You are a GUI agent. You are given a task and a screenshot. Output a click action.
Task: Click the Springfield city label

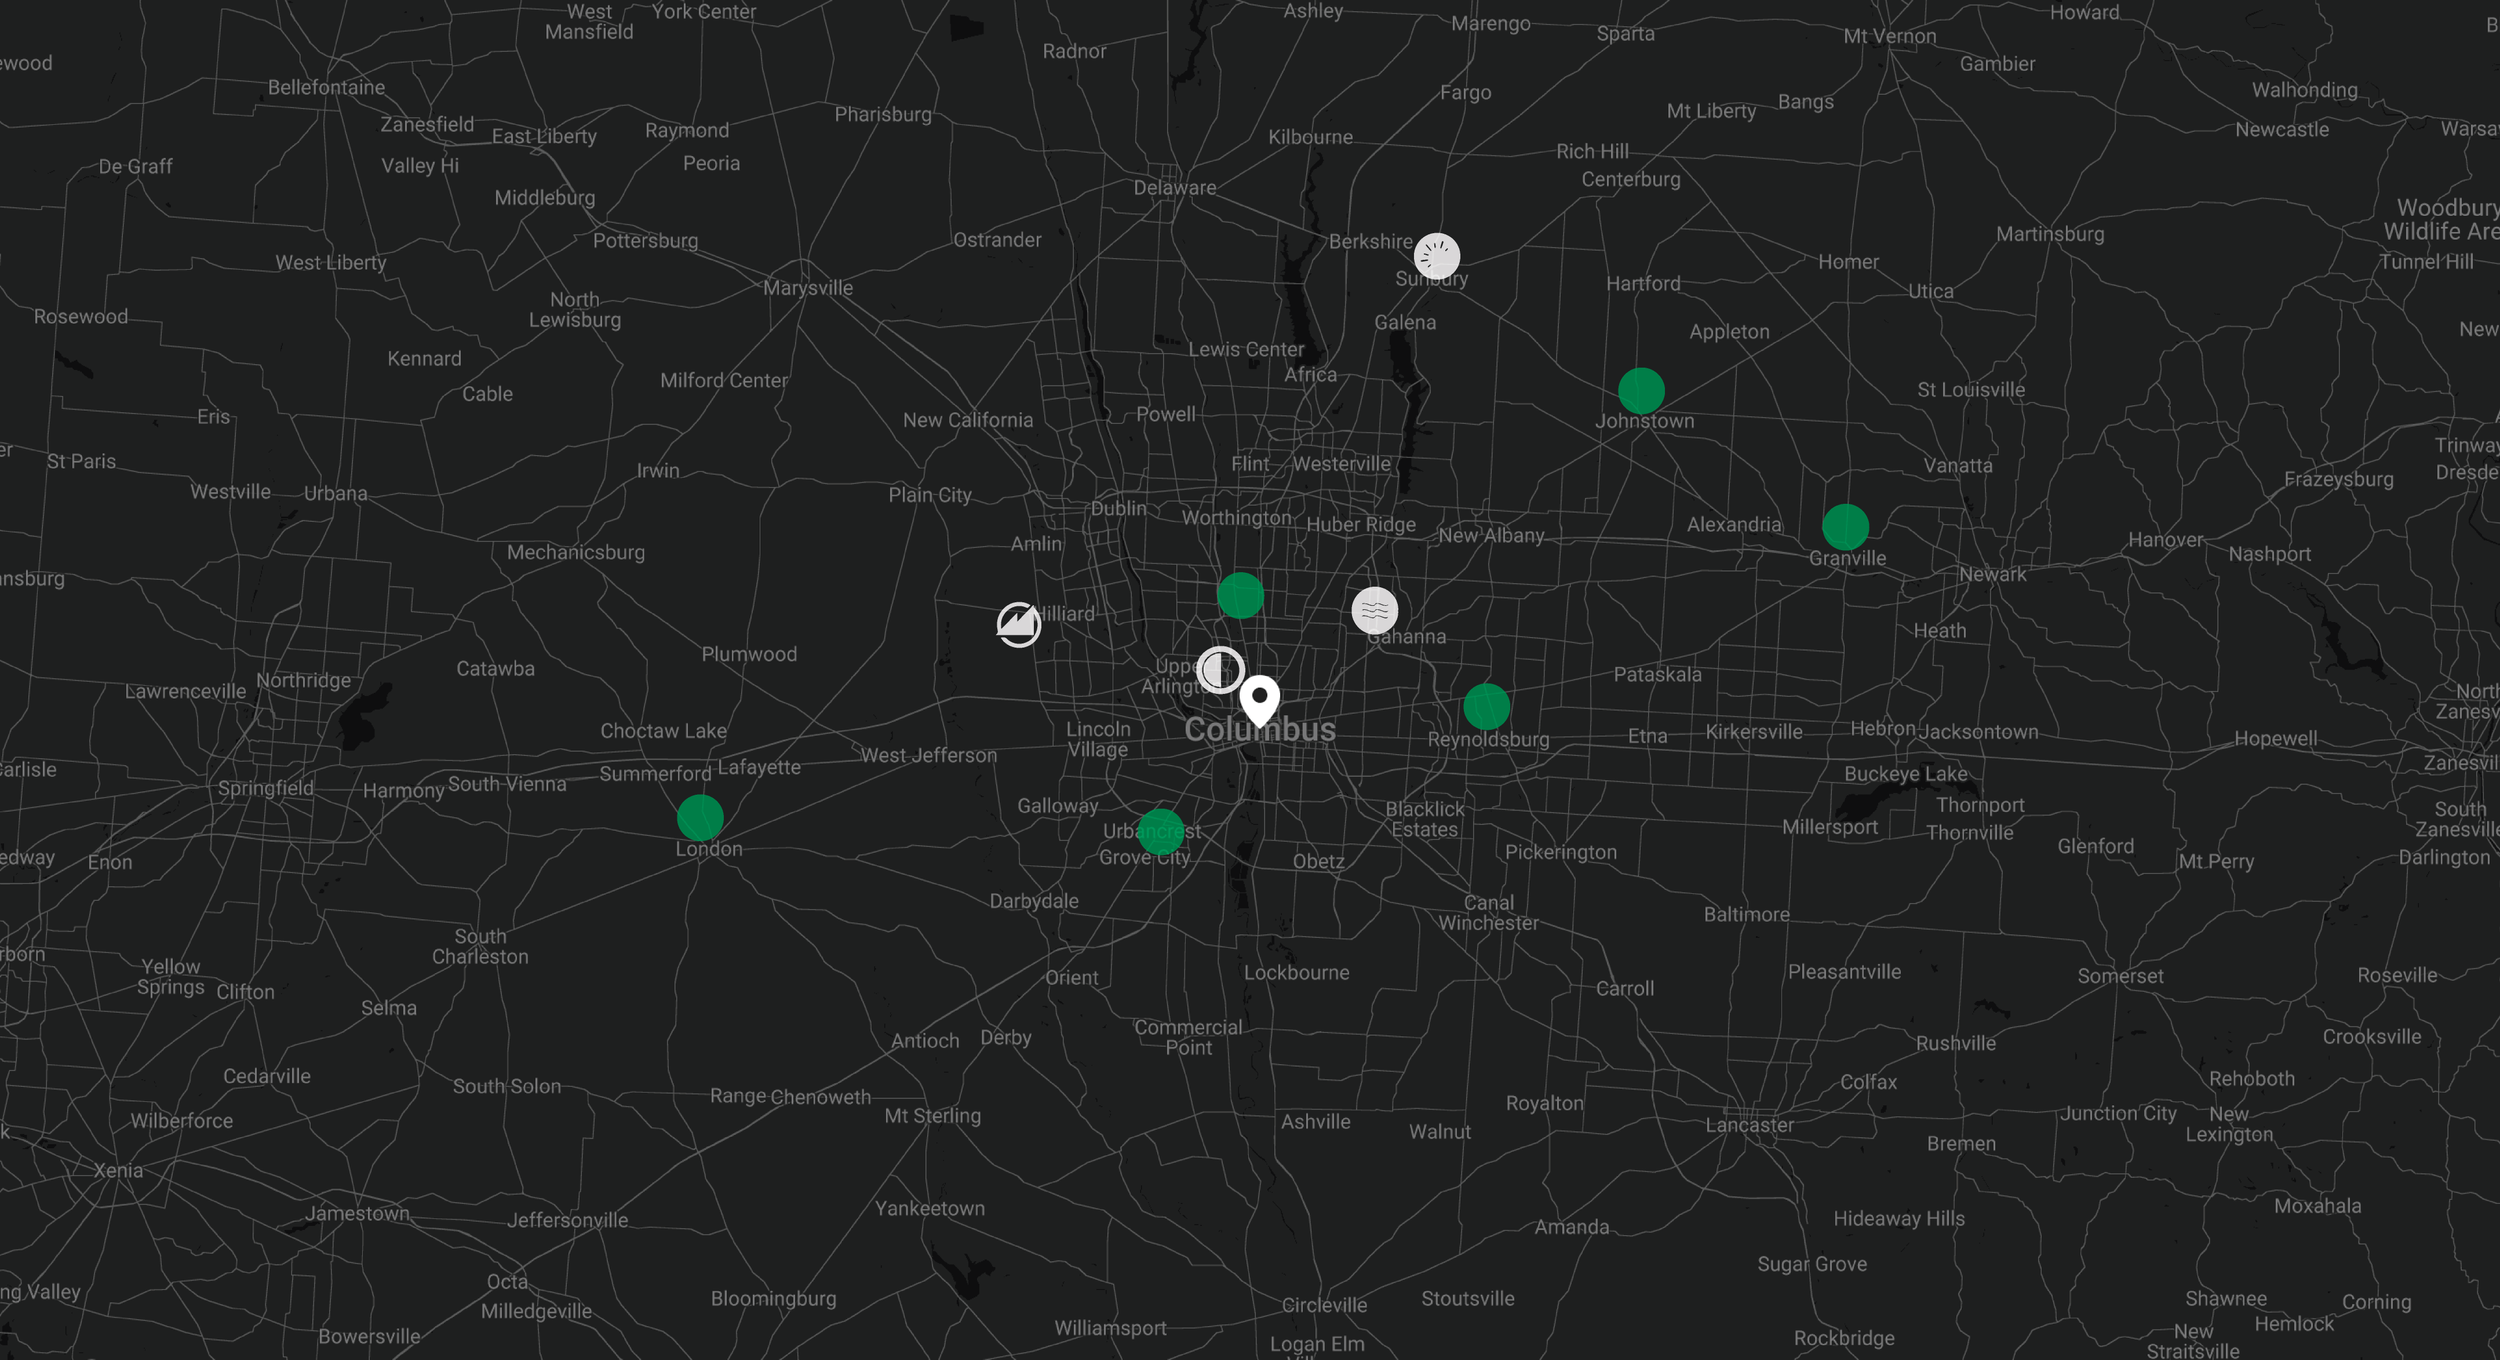point(265,788)
